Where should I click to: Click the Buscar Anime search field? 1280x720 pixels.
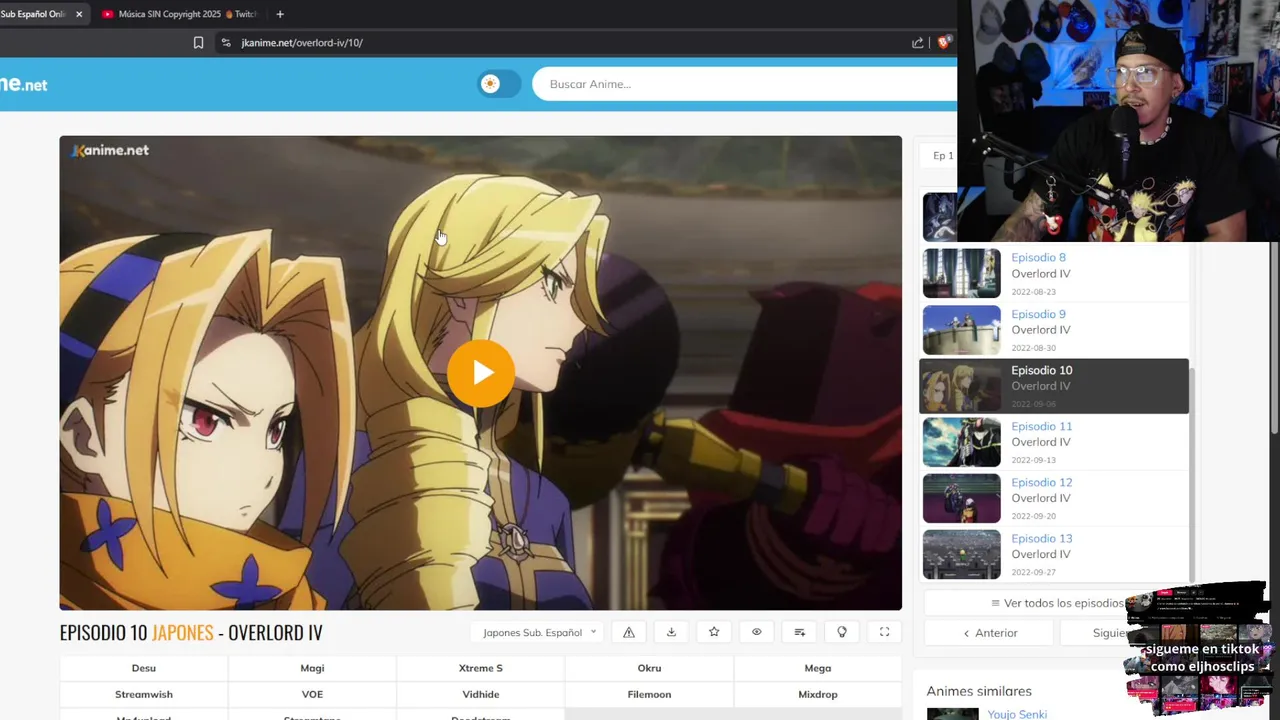tap(745, 84)
